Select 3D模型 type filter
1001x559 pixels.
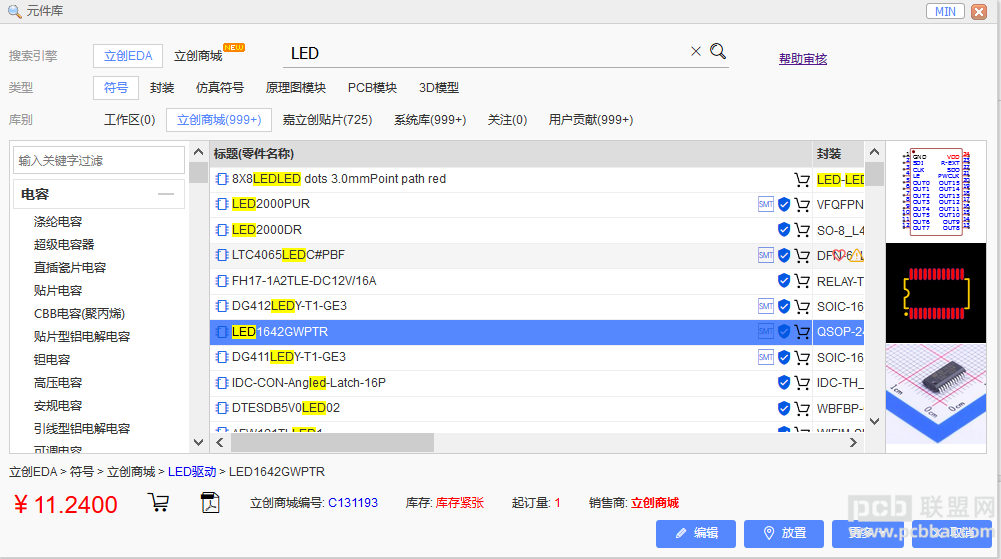point(439,88)
